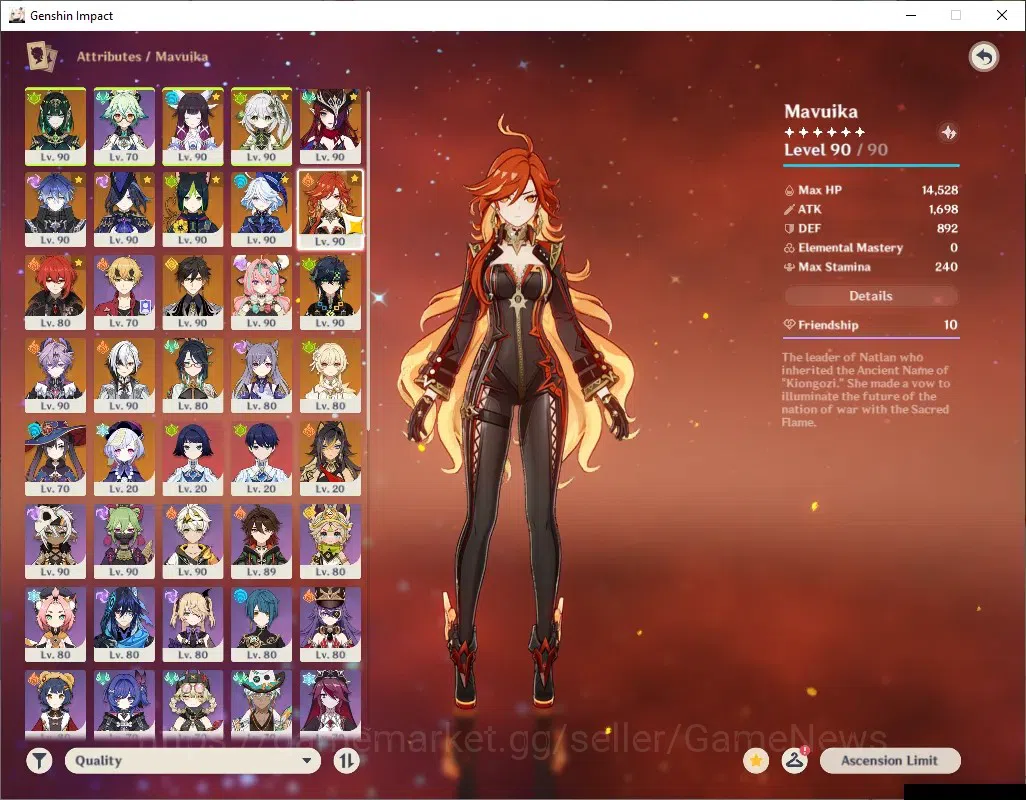Select Mona at Lv. 70
Image resolution: width=1026 pixels, height=800 pixels.
56,459
